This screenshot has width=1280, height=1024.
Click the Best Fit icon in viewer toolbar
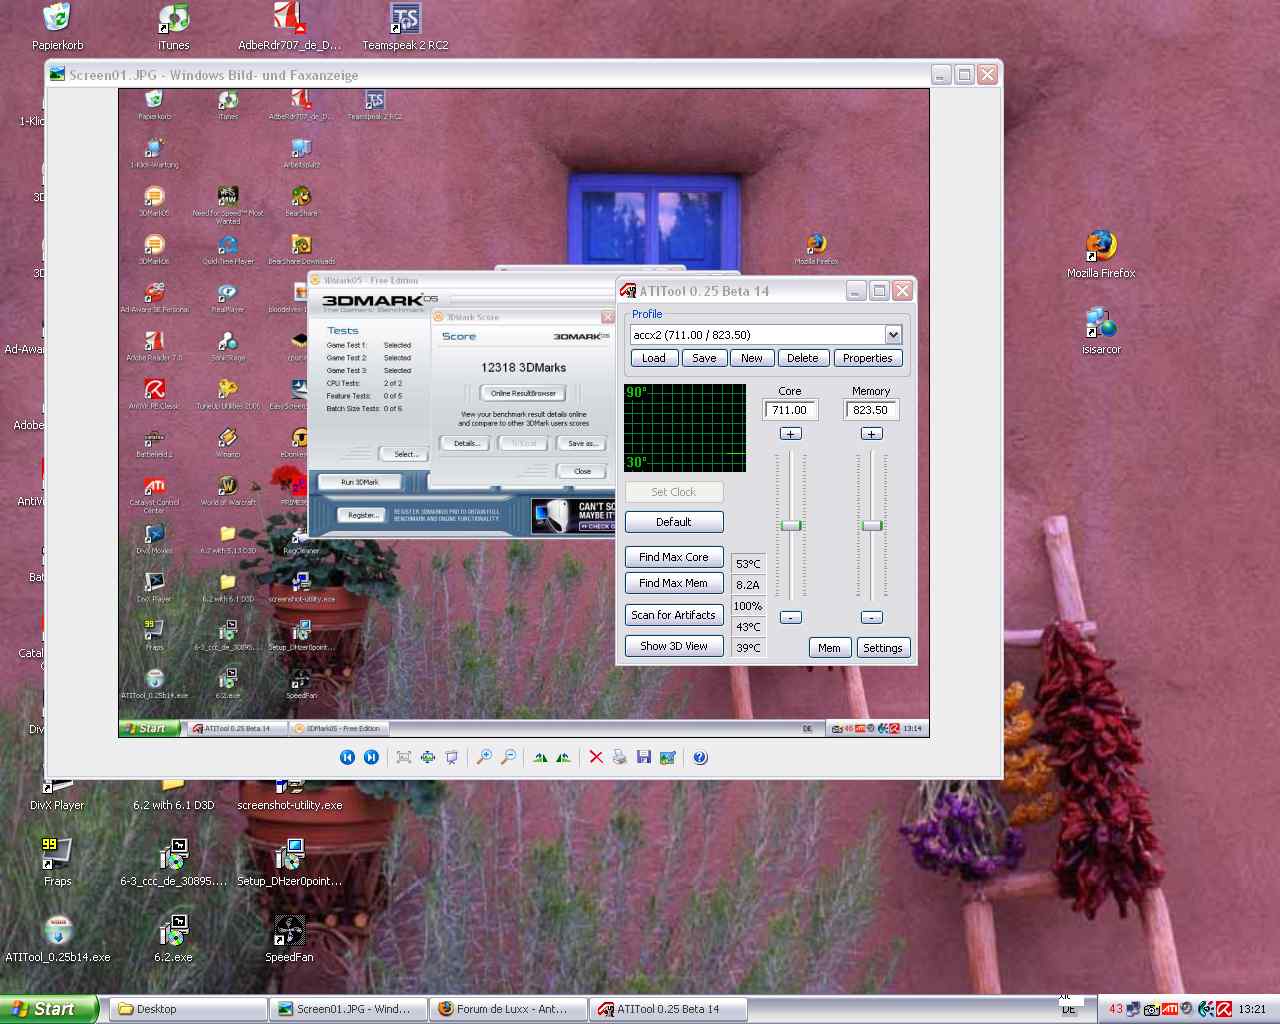(x=404, y=757)
